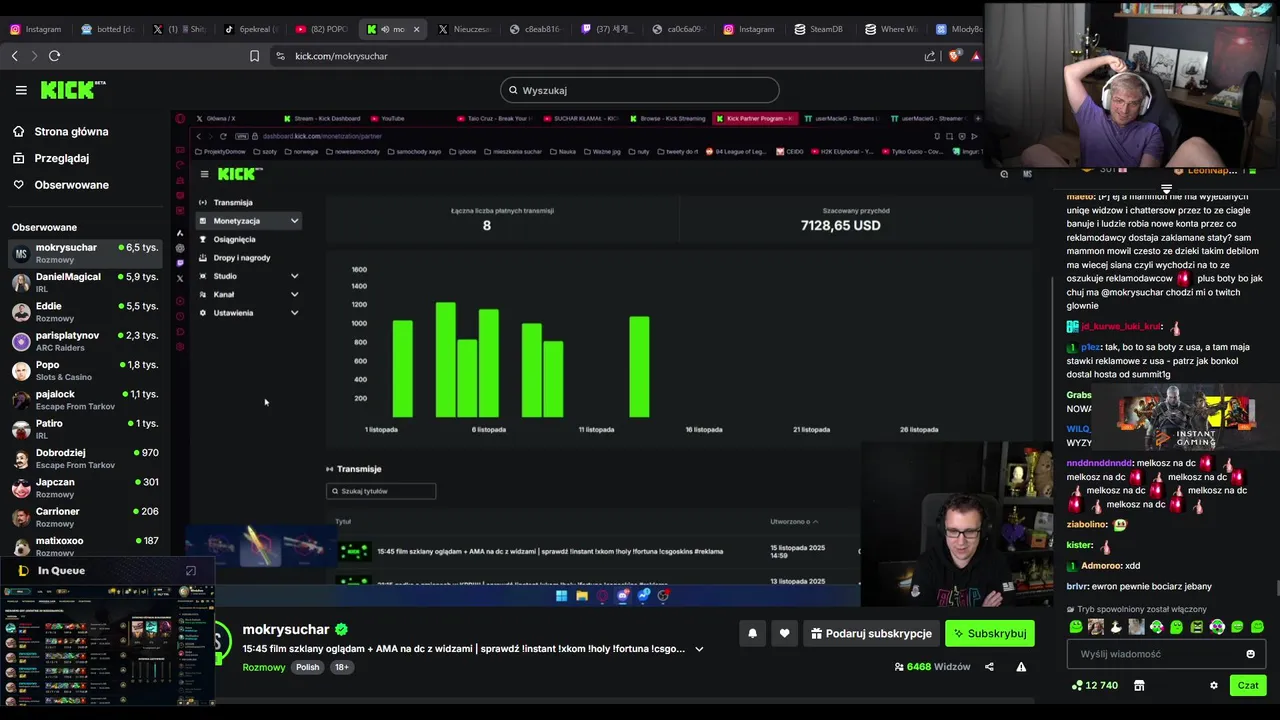Open mokrysuchar in followed list
The width and height of the screenshot is (1280, 720).
click(85, 254)
